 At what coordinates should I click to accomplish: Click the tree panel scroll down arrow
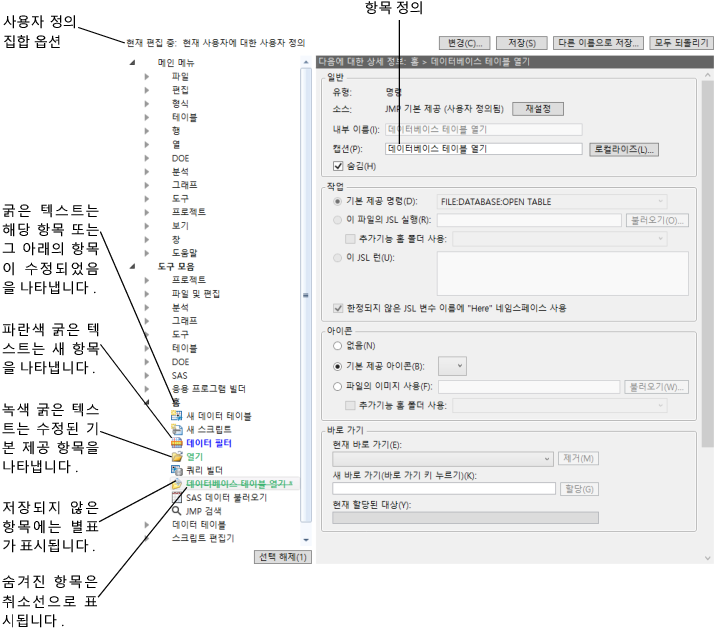[306, 540]
